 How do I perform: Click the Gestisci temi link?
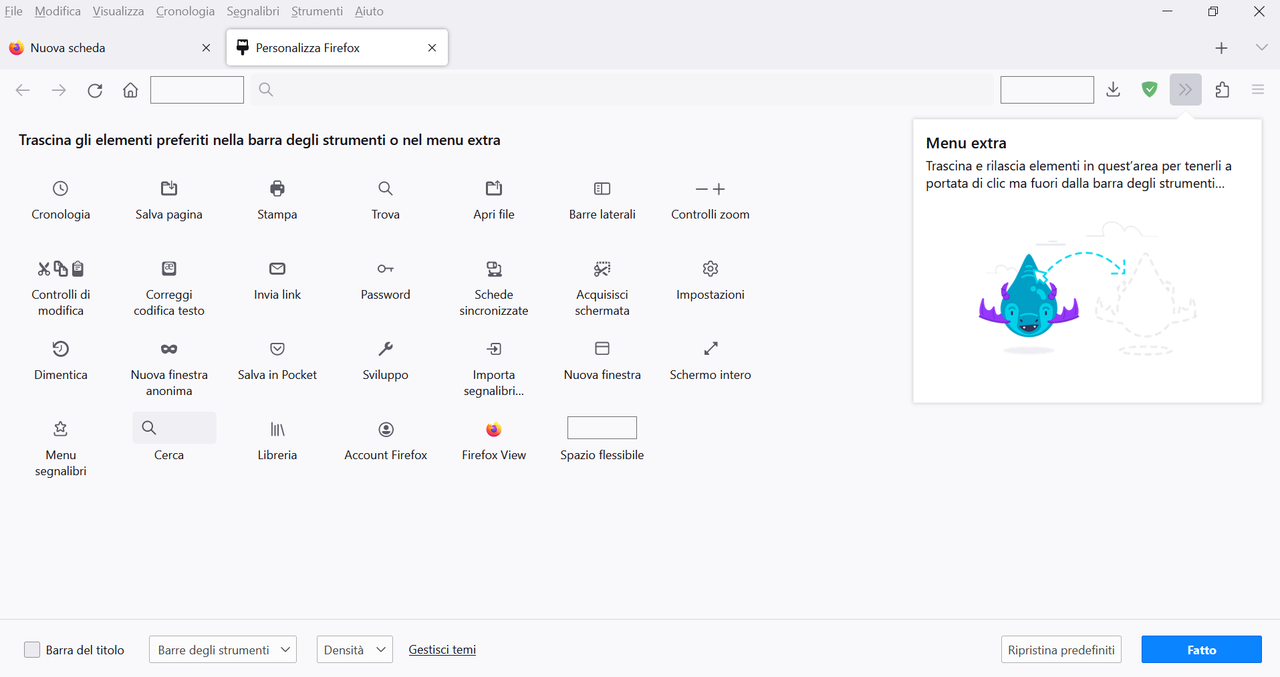tap(442, 649)
